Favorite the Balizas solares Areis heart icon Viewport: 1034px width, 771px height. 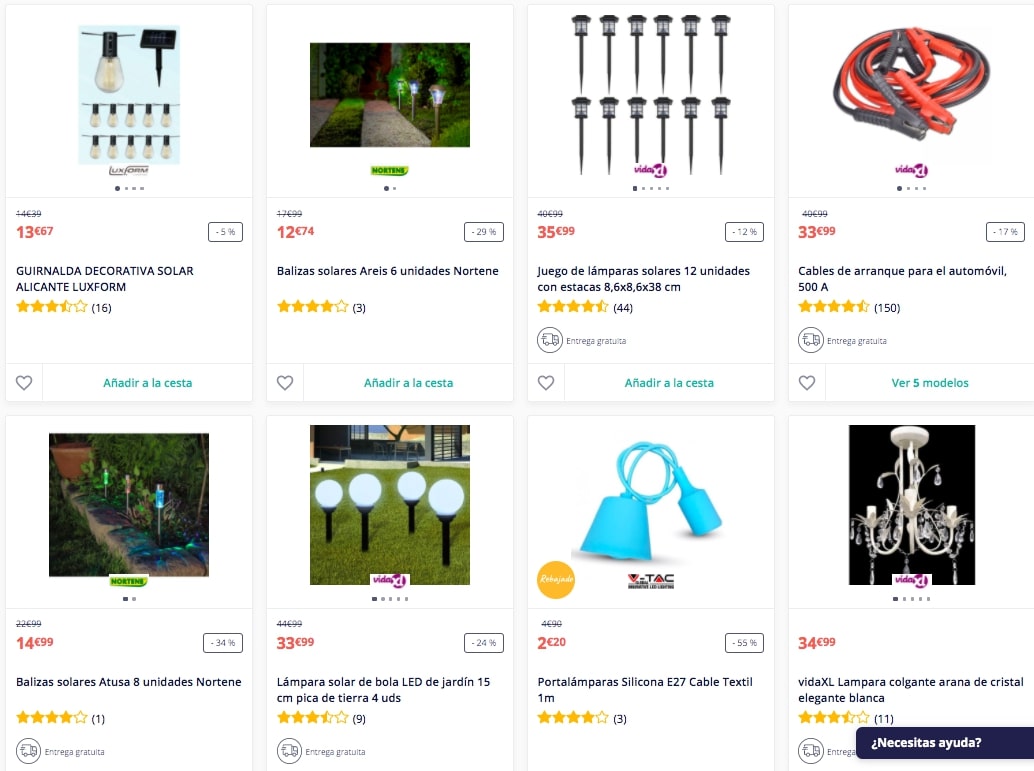[x=285, y=383]
